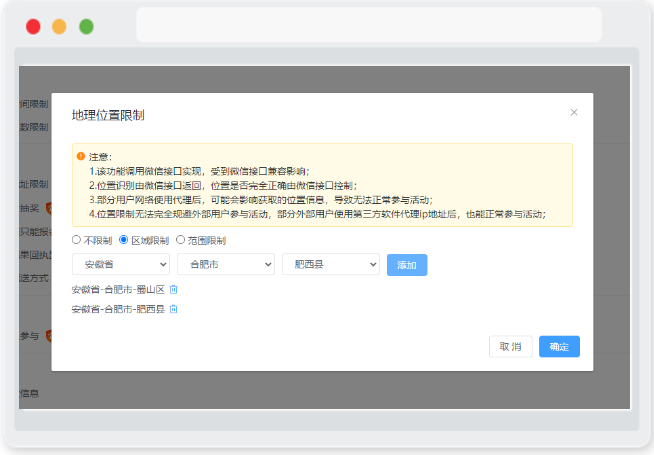Click the yellow macOS minimize button
654x455 pixels.
59,27
